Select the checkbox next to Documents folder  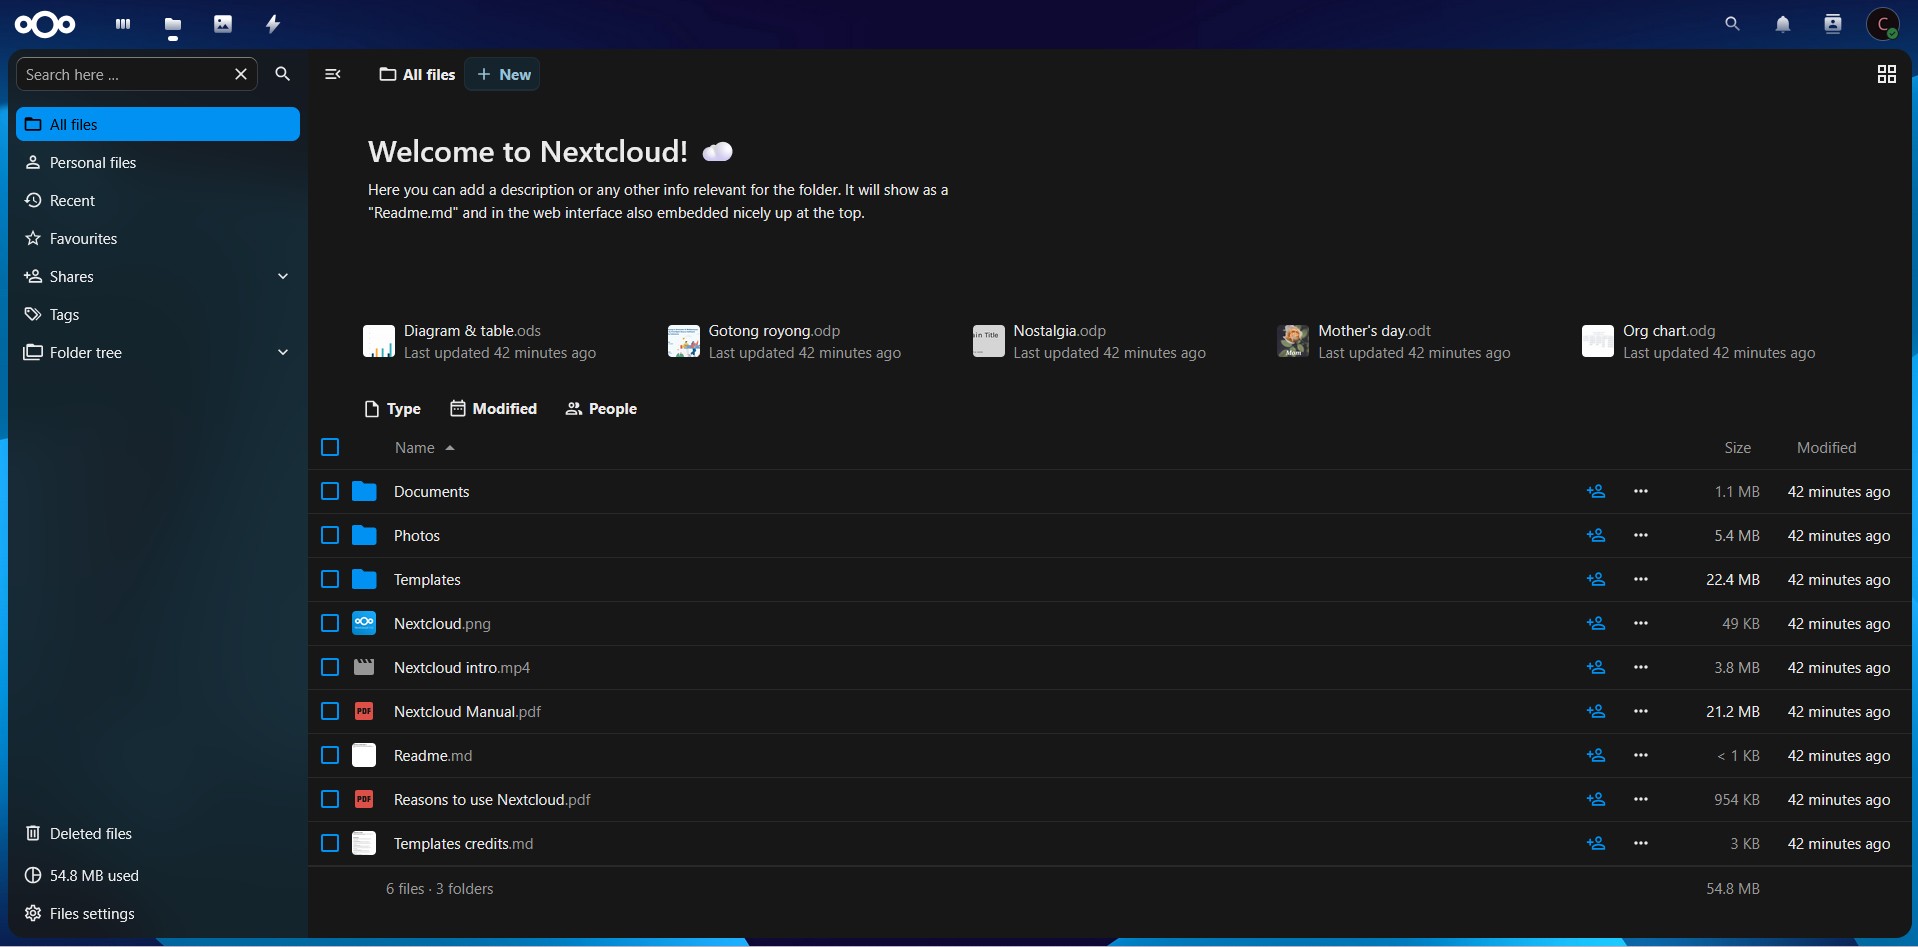329,491
